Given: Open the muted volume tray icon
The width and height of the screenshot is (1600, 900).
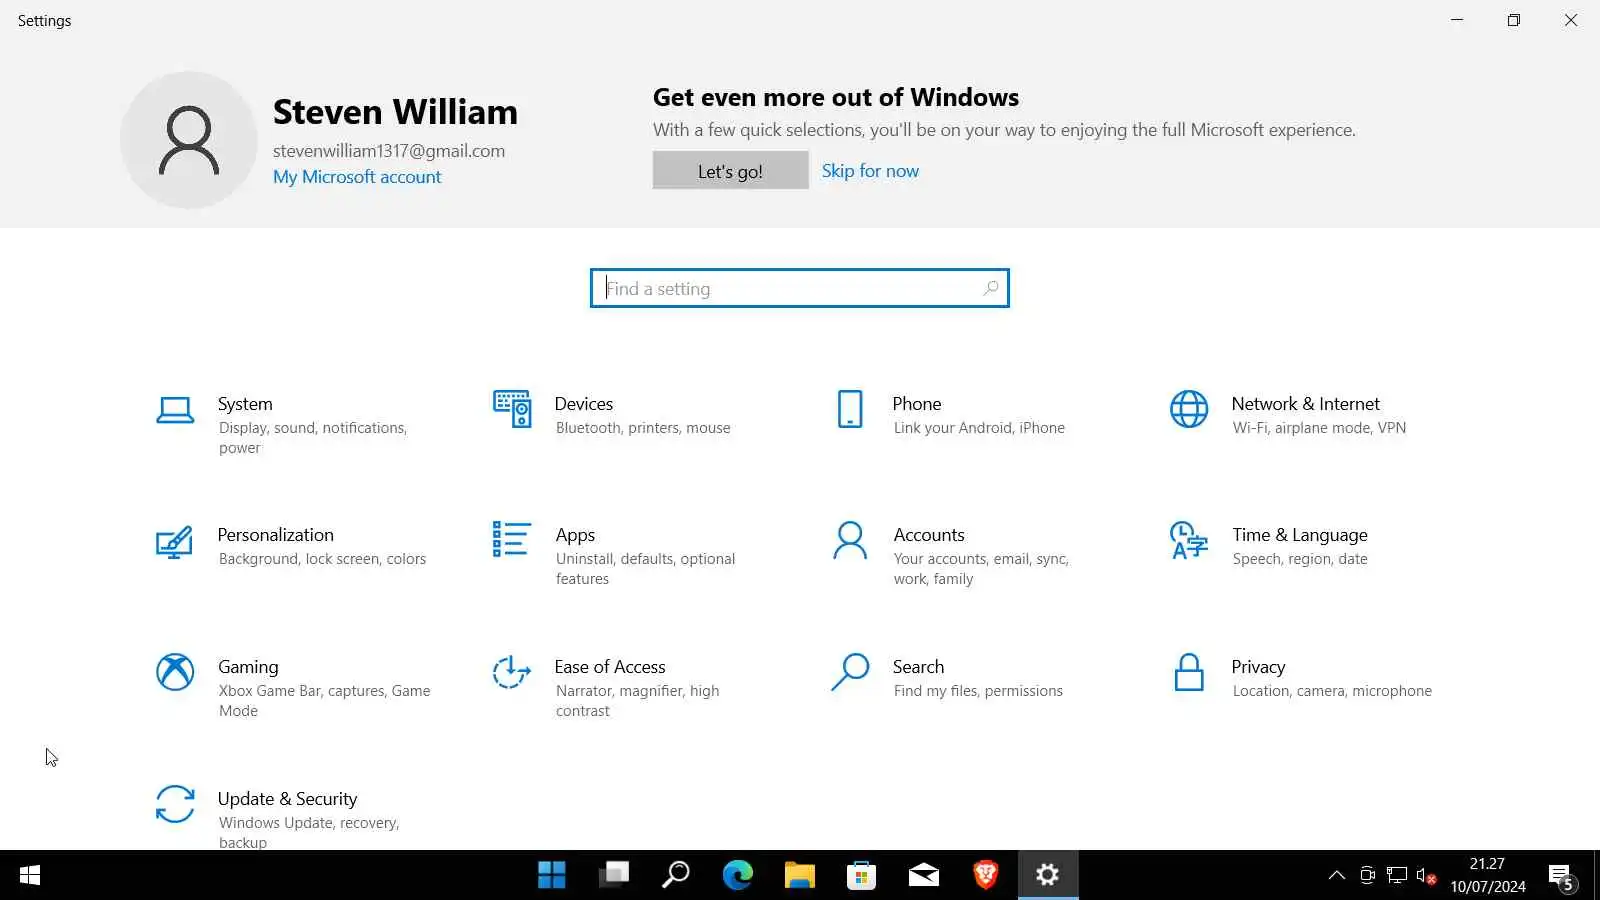Looking at the screenshot, I should [1426, 876].
